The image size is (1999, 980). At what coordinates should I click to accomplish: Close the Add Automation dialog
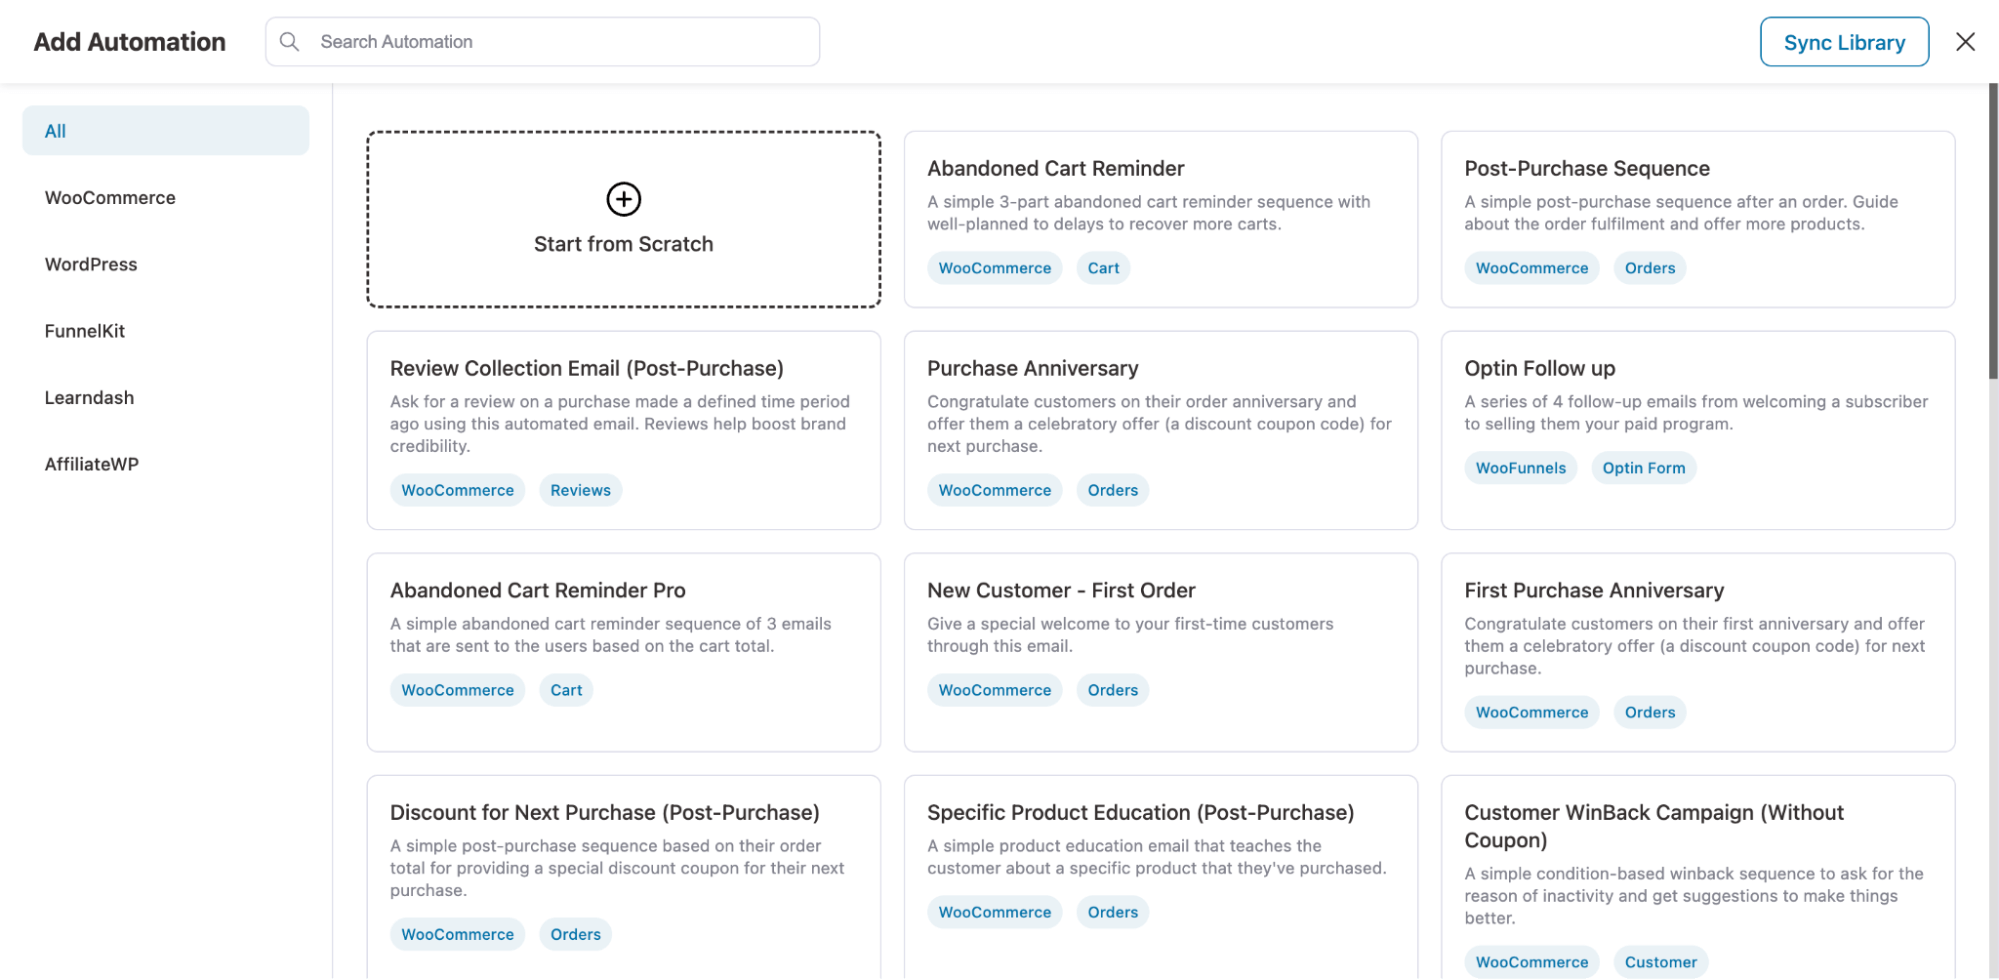pyautogui.click(x=1965, y=42)
